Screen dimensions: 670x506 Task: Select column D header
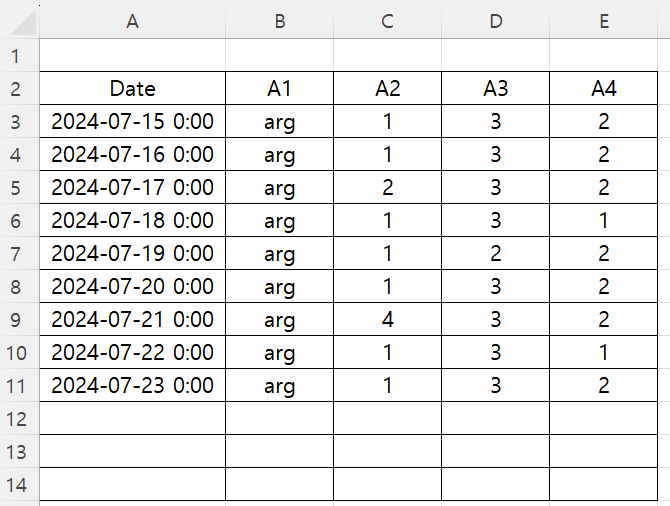tap(496, 21)
